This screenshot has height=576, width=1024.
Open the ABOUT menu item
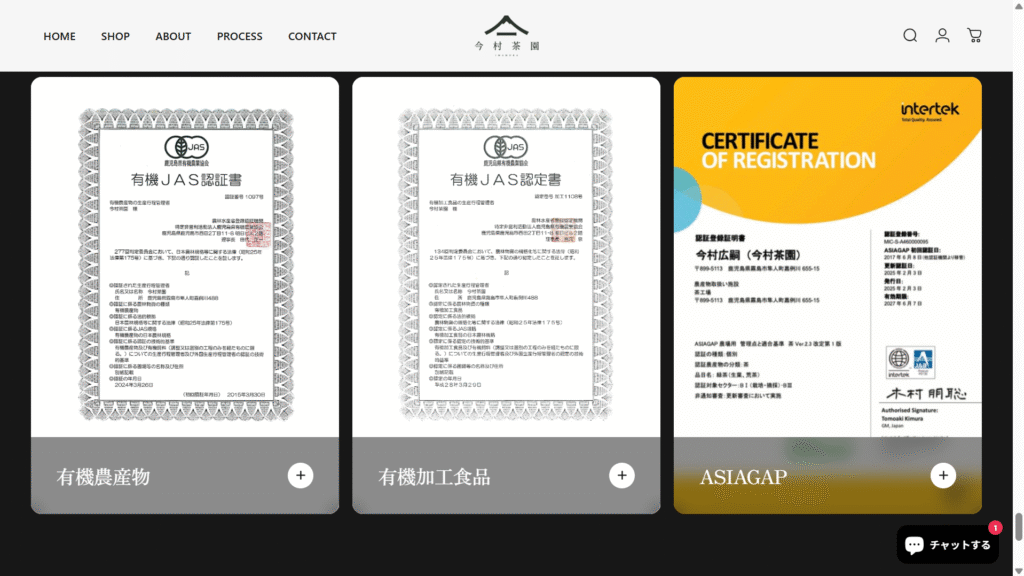click(173, 37)
